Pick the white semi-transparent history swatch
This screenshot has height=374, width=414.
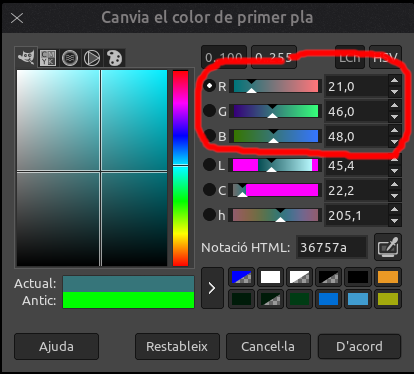click(299, 277)
